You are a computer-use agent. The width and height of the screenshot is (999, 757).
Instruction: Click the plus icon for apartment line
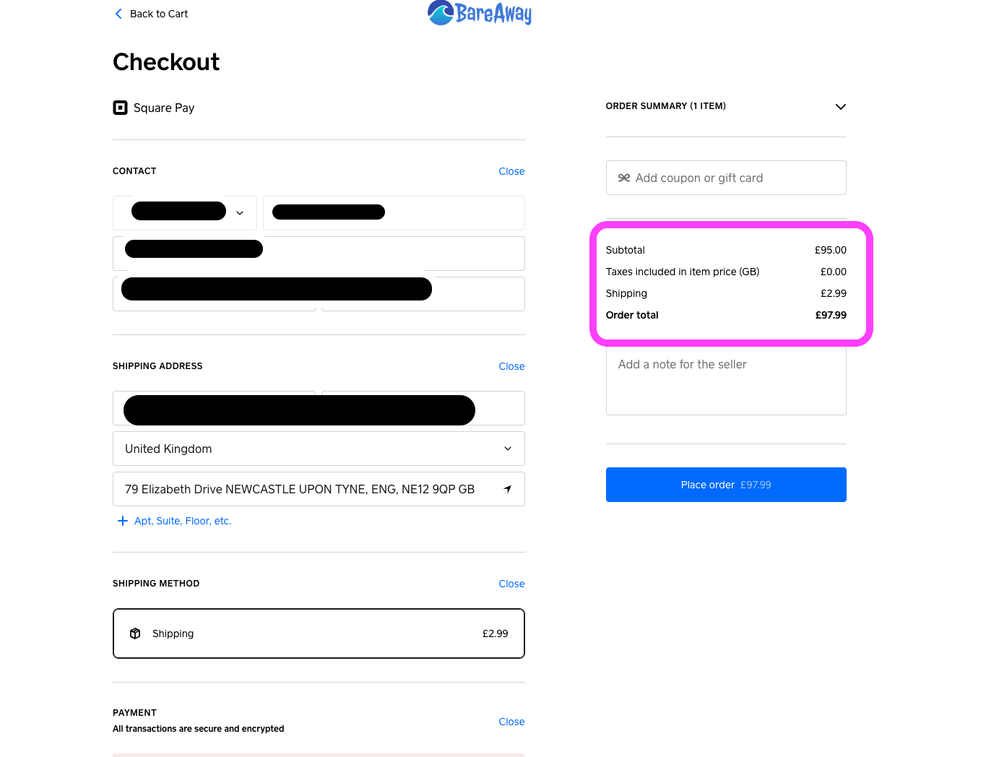click(x=123, y=521)
